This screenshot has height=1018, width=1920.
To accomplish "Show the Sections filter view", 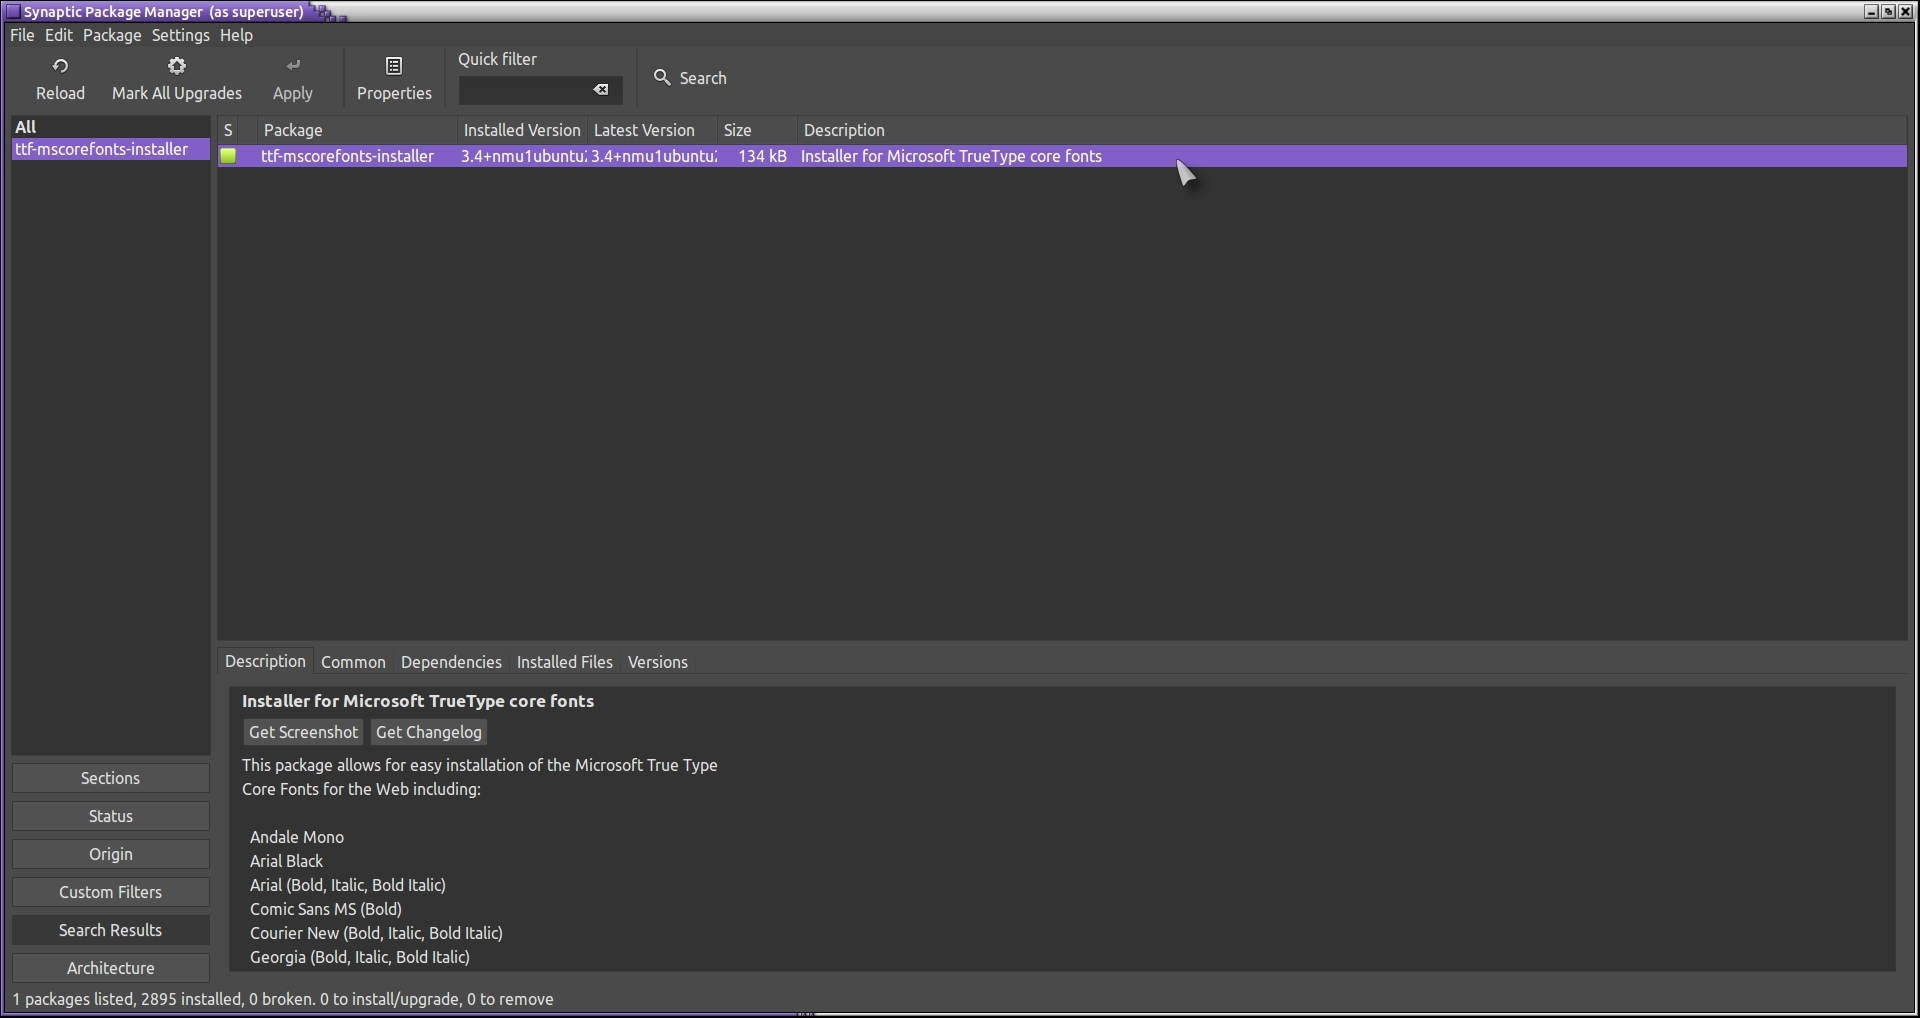I will 111,778.
